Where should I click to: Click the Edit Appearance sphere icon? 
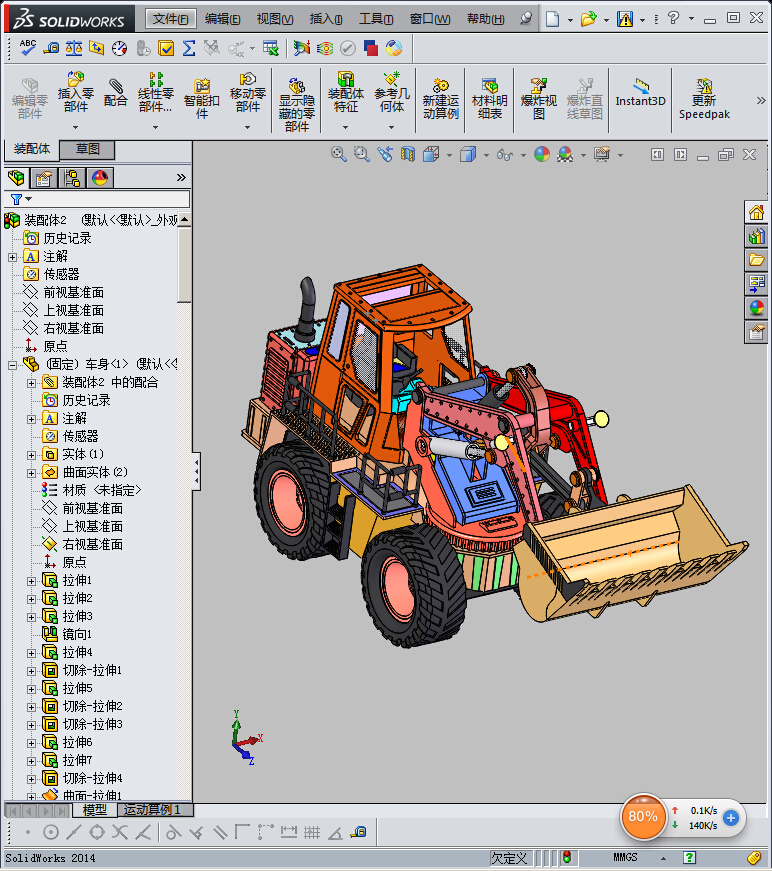point(542,154)
